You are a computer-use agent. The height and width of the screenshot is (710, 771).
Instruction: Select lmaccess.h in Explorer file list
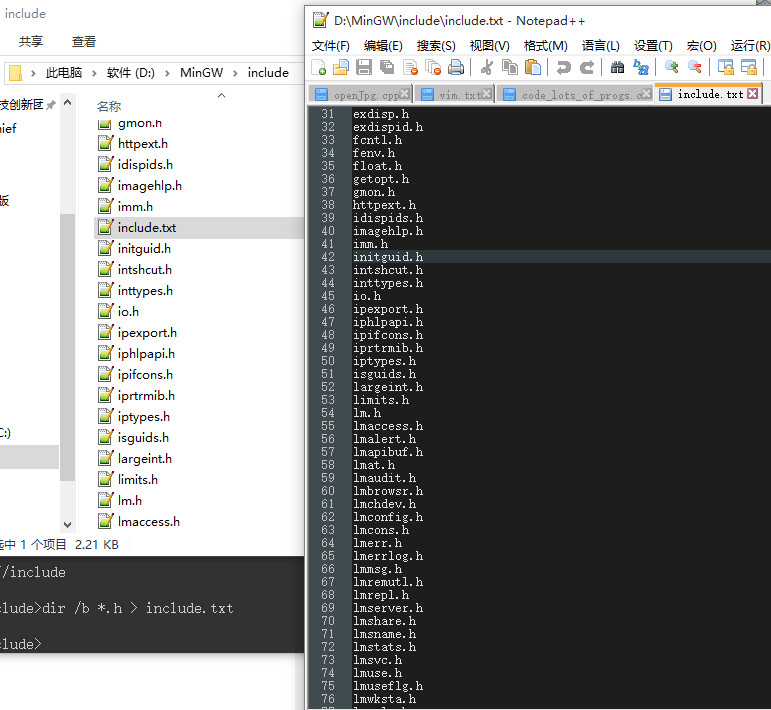click(x=148, y=522)
